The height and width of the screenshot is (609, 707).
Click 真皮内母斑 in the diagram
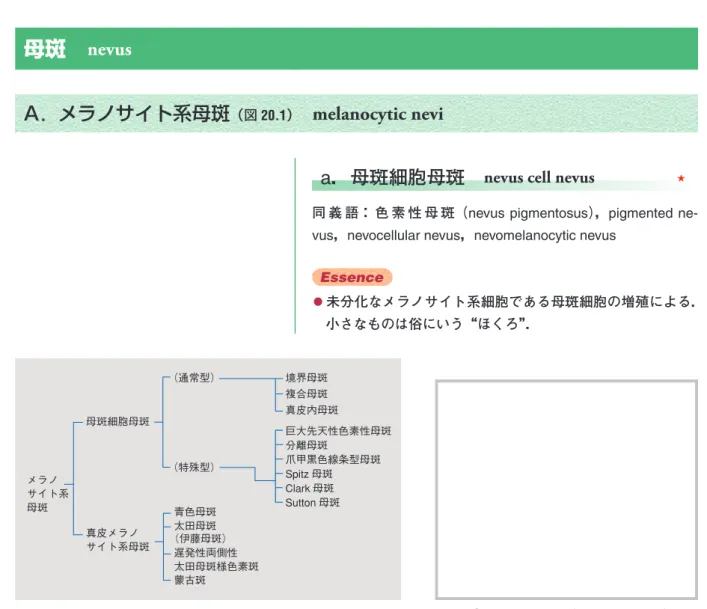tap(312, 410)
